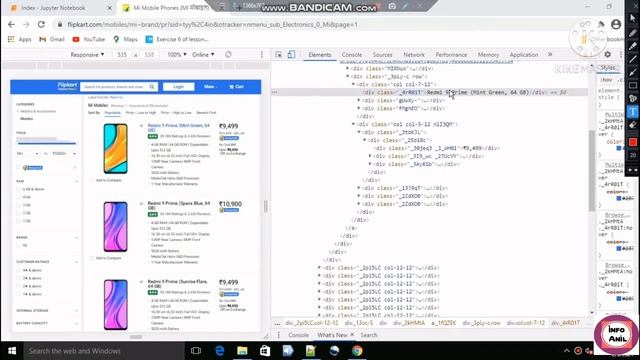Open Flipkart More menu
Viewport: 640px width, 360px height.
coord(210,87)
